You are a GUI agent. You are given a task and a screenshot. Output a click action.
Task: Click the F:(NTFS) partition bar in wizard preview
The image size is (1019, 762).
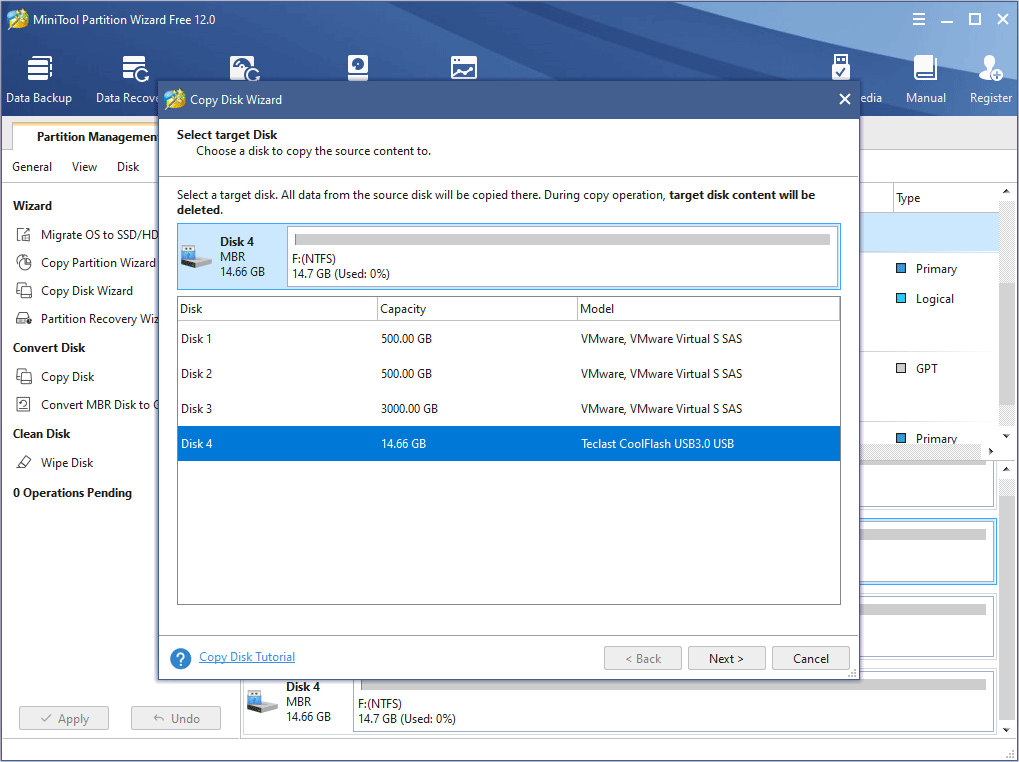(x=563, y=256)
